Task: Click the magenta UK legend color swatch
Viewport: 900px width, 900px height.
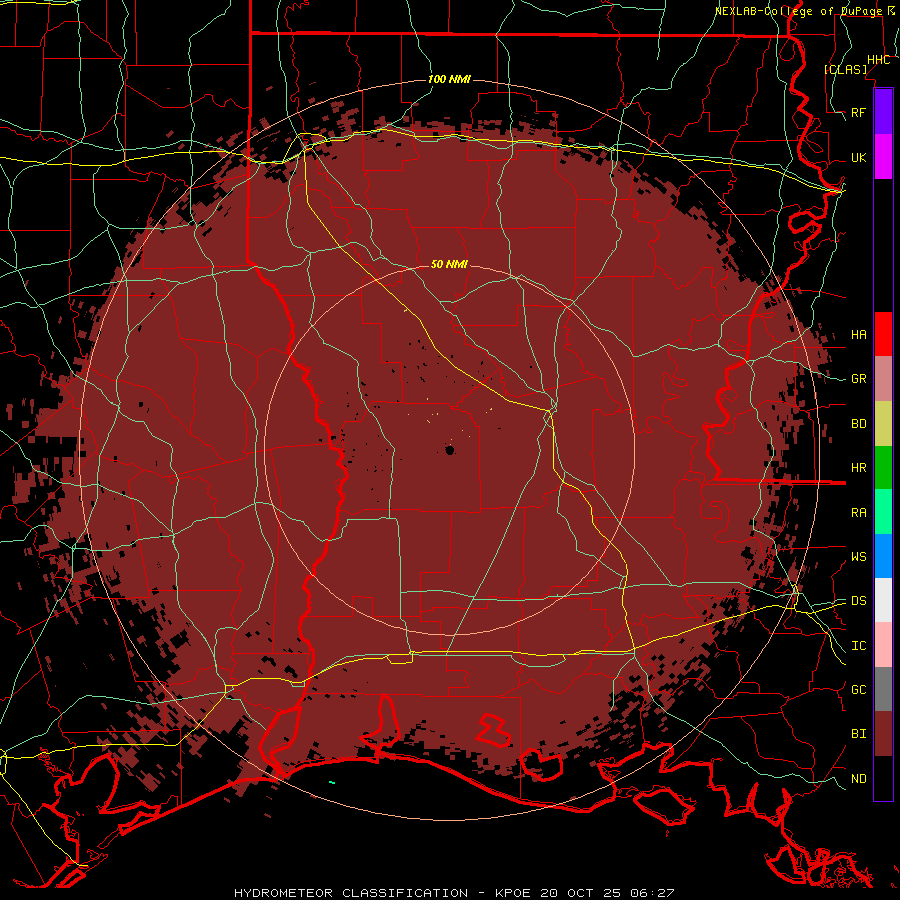Action: [x=883, y=157]
